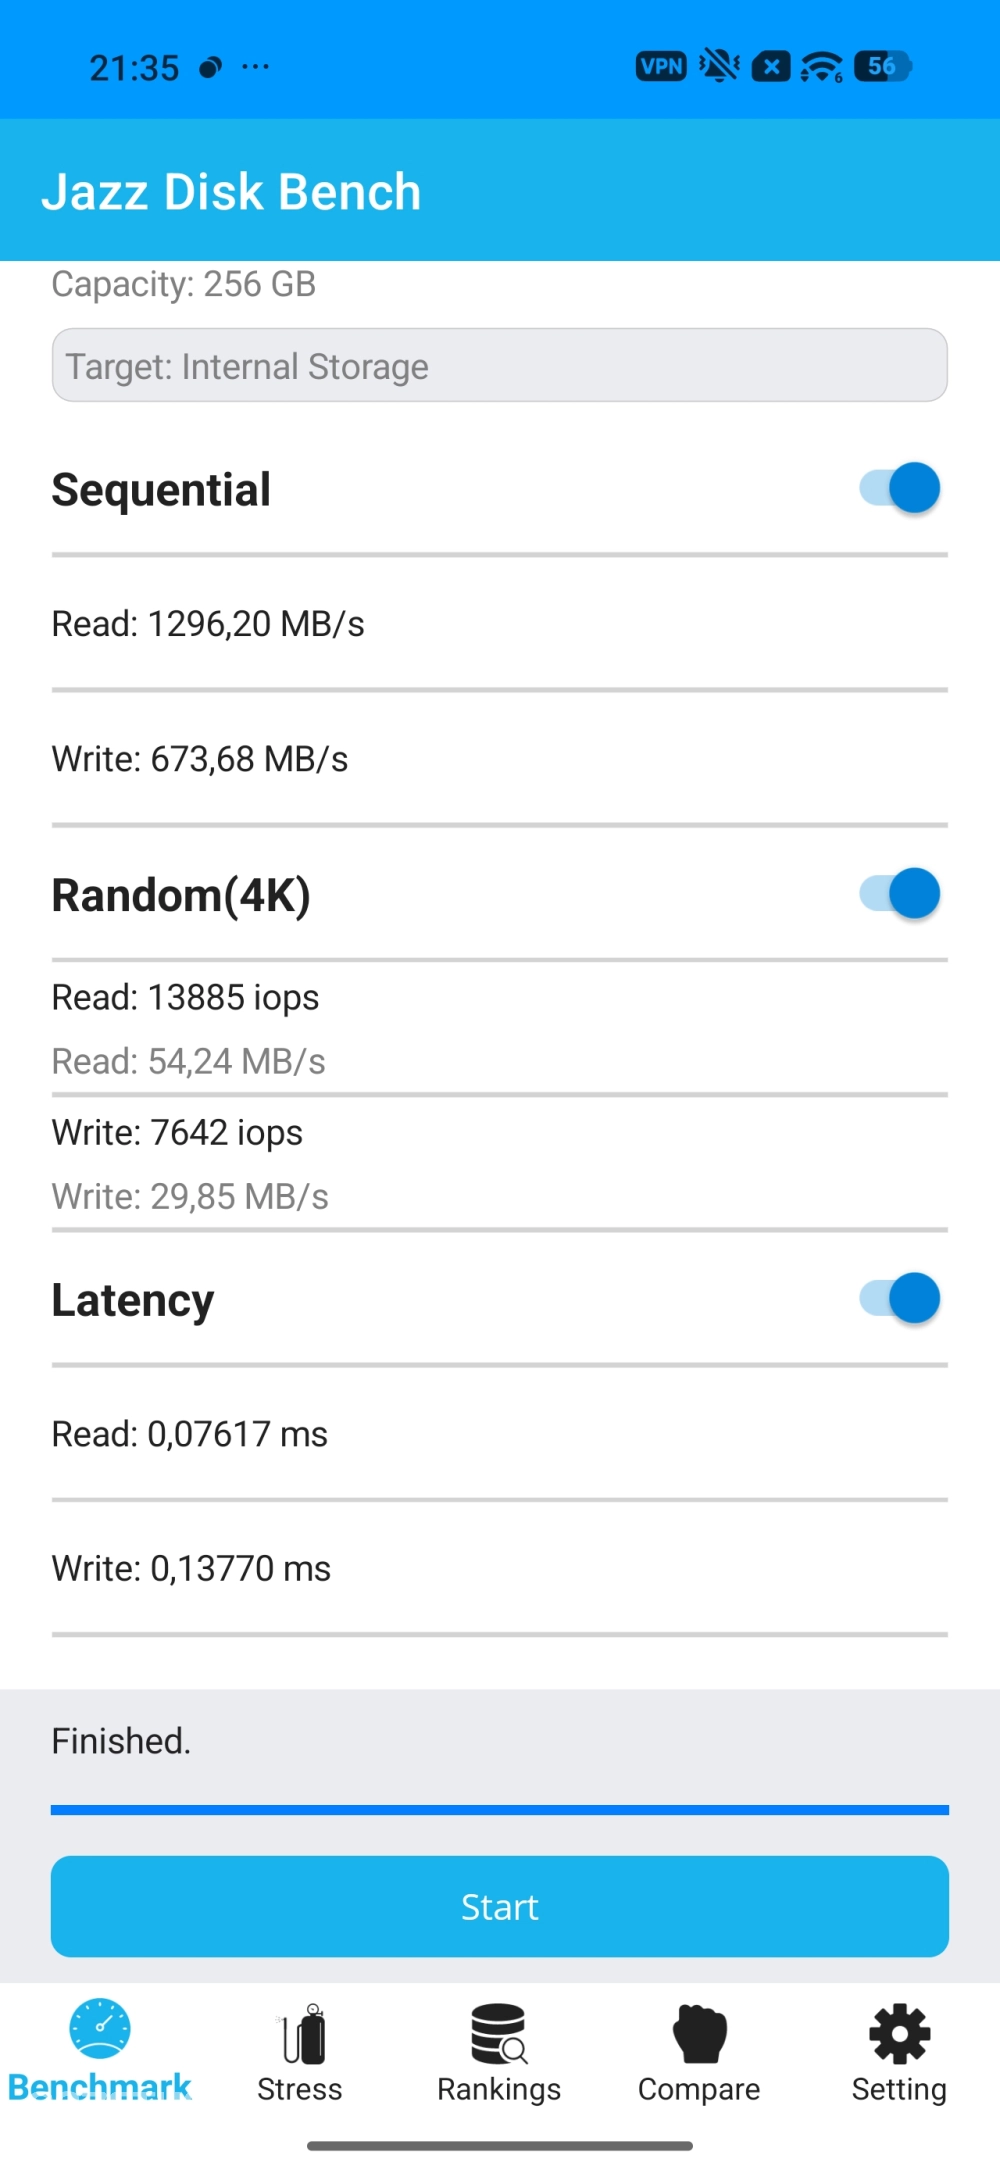Tap the muted notification bell icon
The width and height of the screenshot is (1000, 2166).
point(719,67)
